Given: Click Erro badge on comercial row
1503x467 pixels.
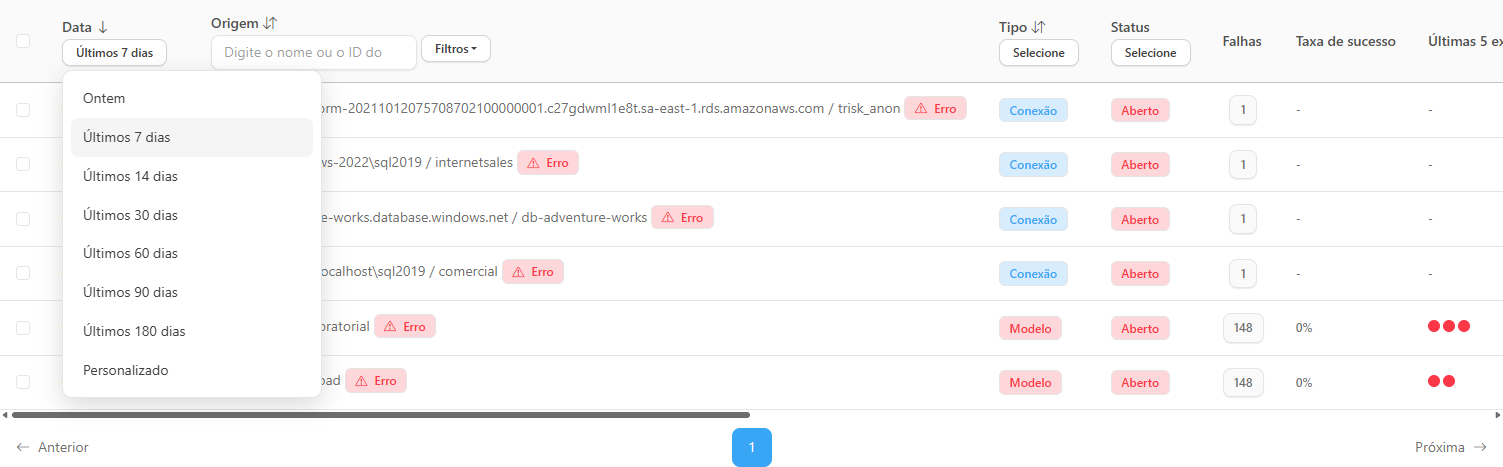Looking at the screenshot, I should tap(533, 271).
